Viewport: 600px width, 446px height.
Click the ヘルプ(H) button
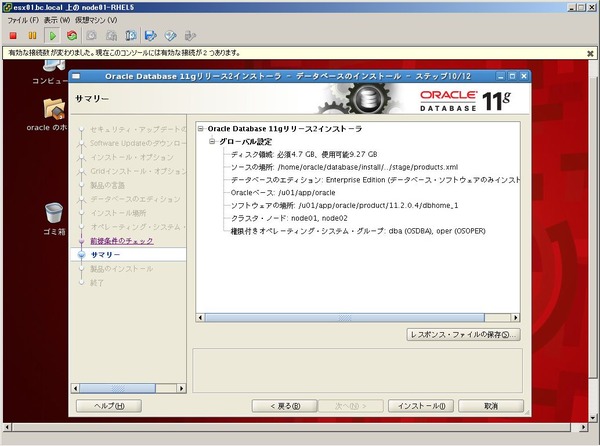click(x=109, y=406)
